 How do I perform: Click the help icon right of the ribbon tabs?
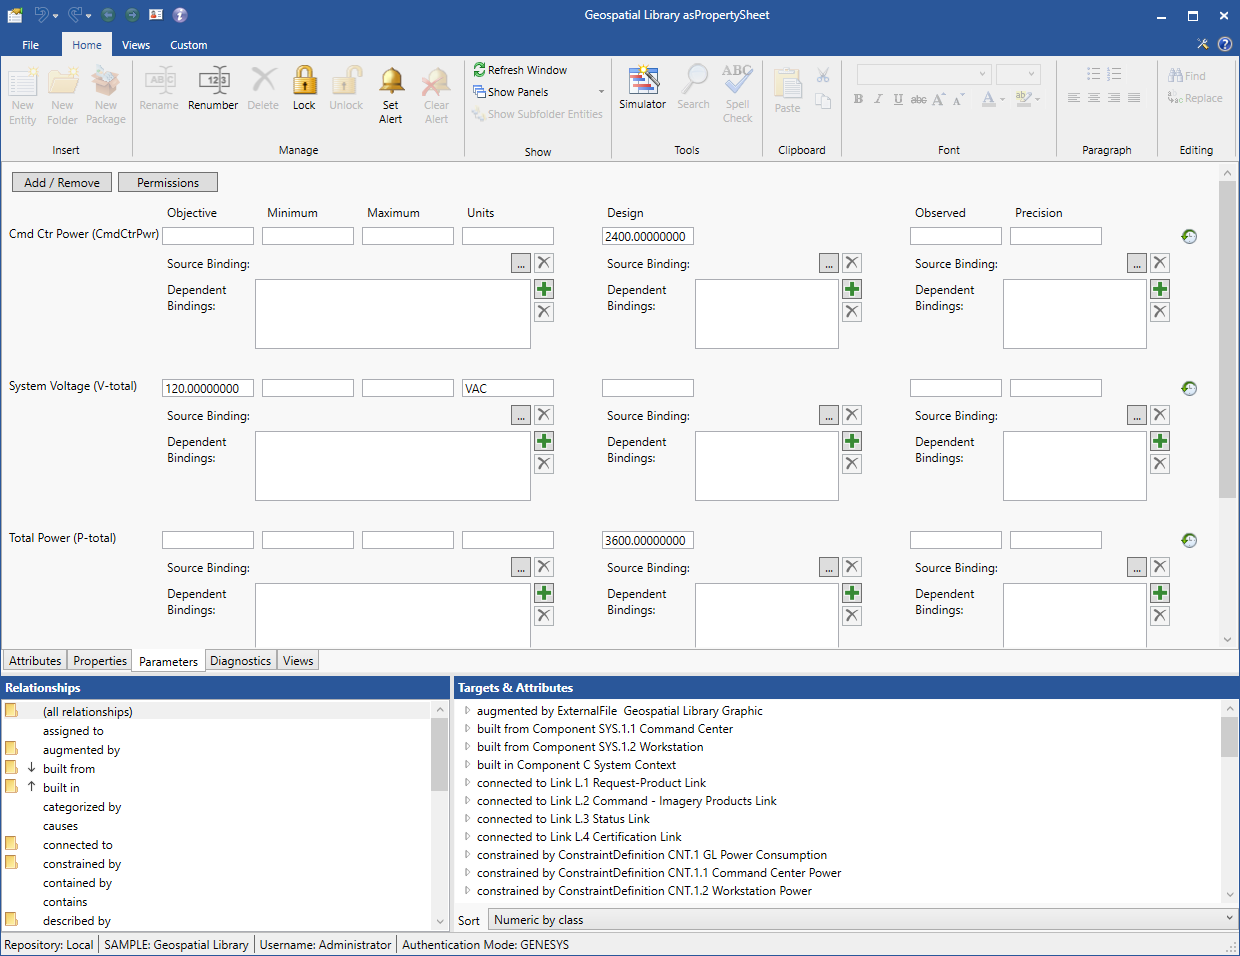pyautogui.click(x=1224, y=44)
